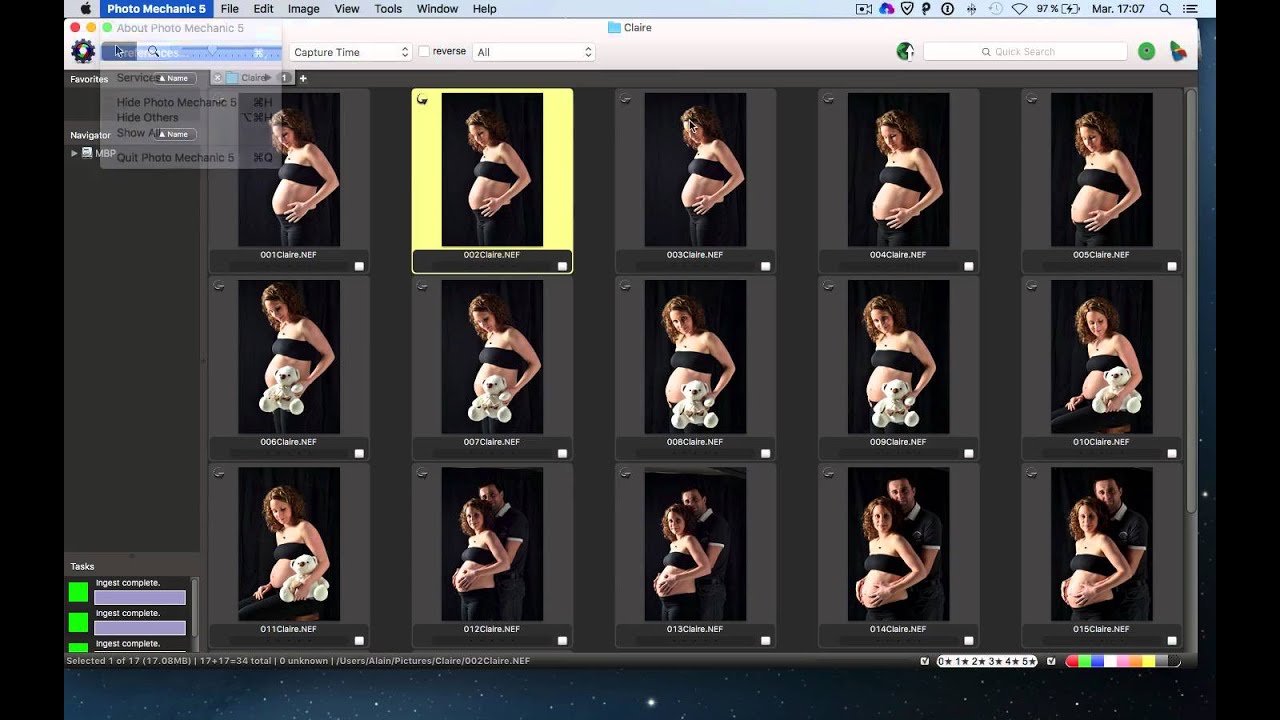The width and height of the screenshot is (1280, 720).
Task: Open the Tools menu
Action: 388,9
